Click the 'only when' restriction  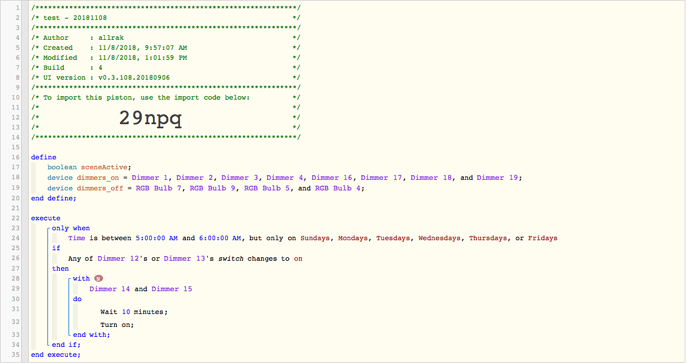[x=71, y=228]
